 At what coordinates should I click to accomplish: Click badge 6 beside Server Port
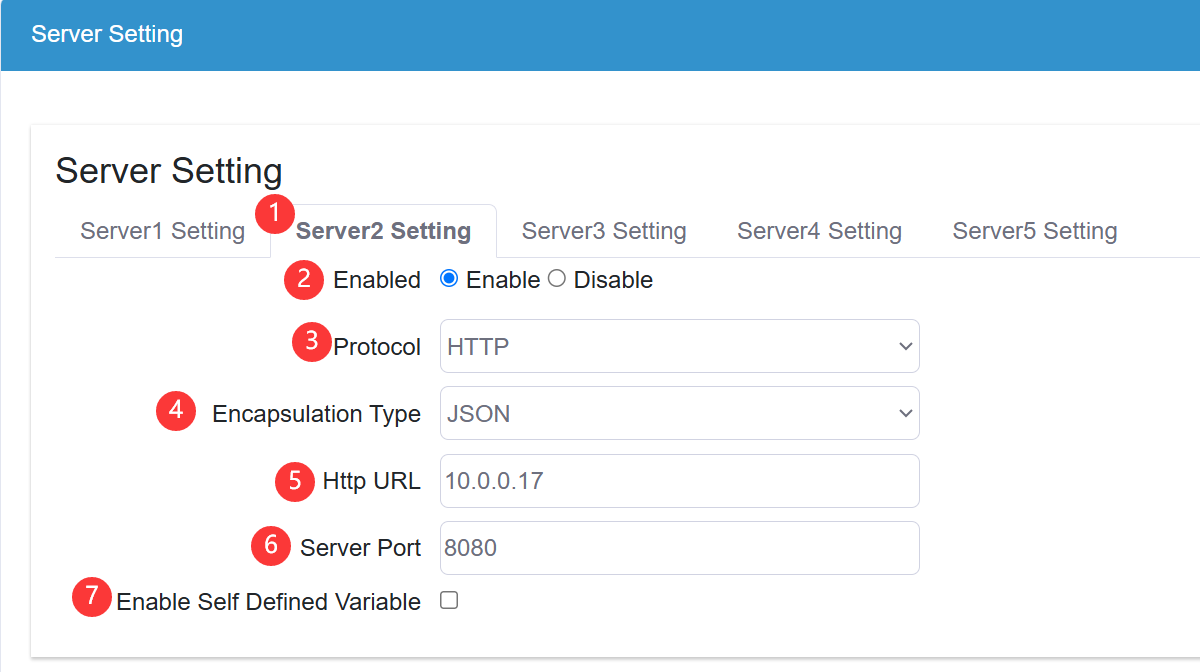pyautogui.click(x=270, y=546)
